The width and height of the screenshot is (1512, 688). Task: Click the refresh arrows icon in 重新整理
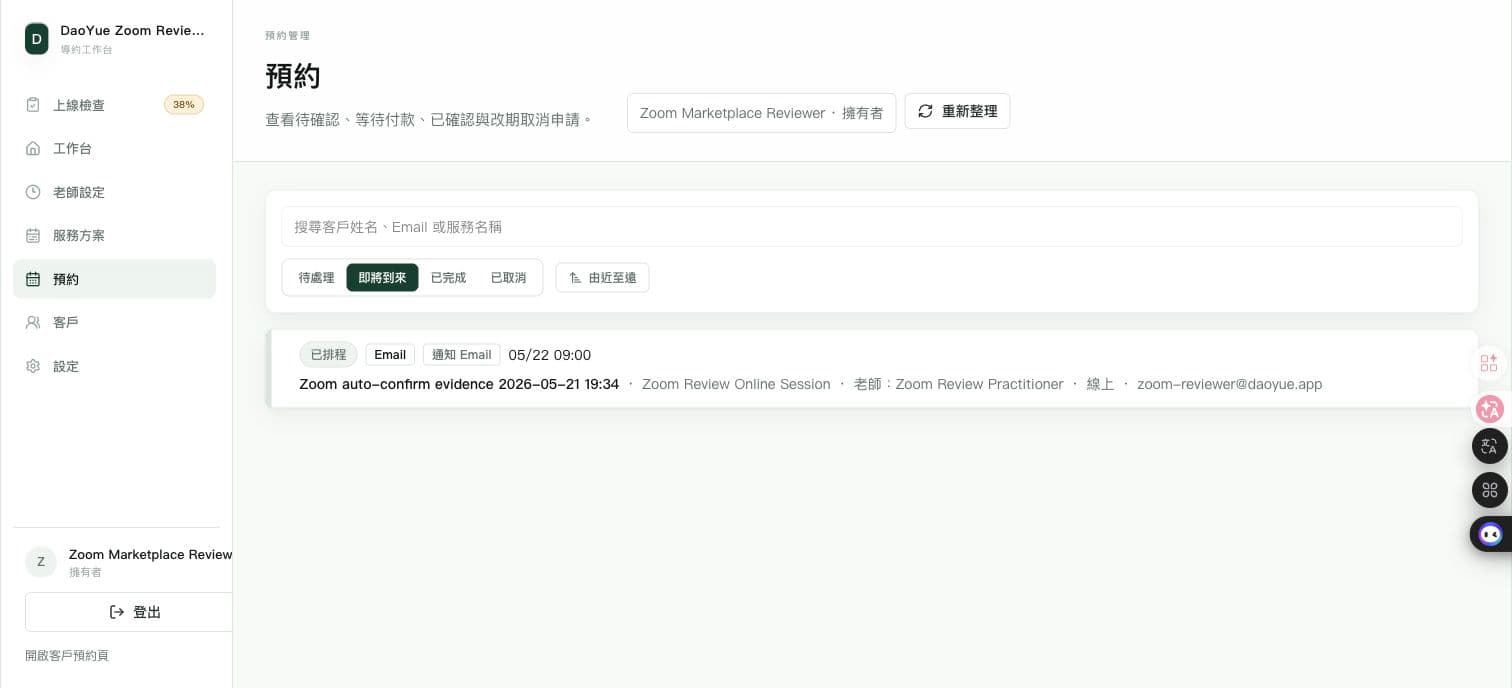pyautogui.click(x=925, y=111)
